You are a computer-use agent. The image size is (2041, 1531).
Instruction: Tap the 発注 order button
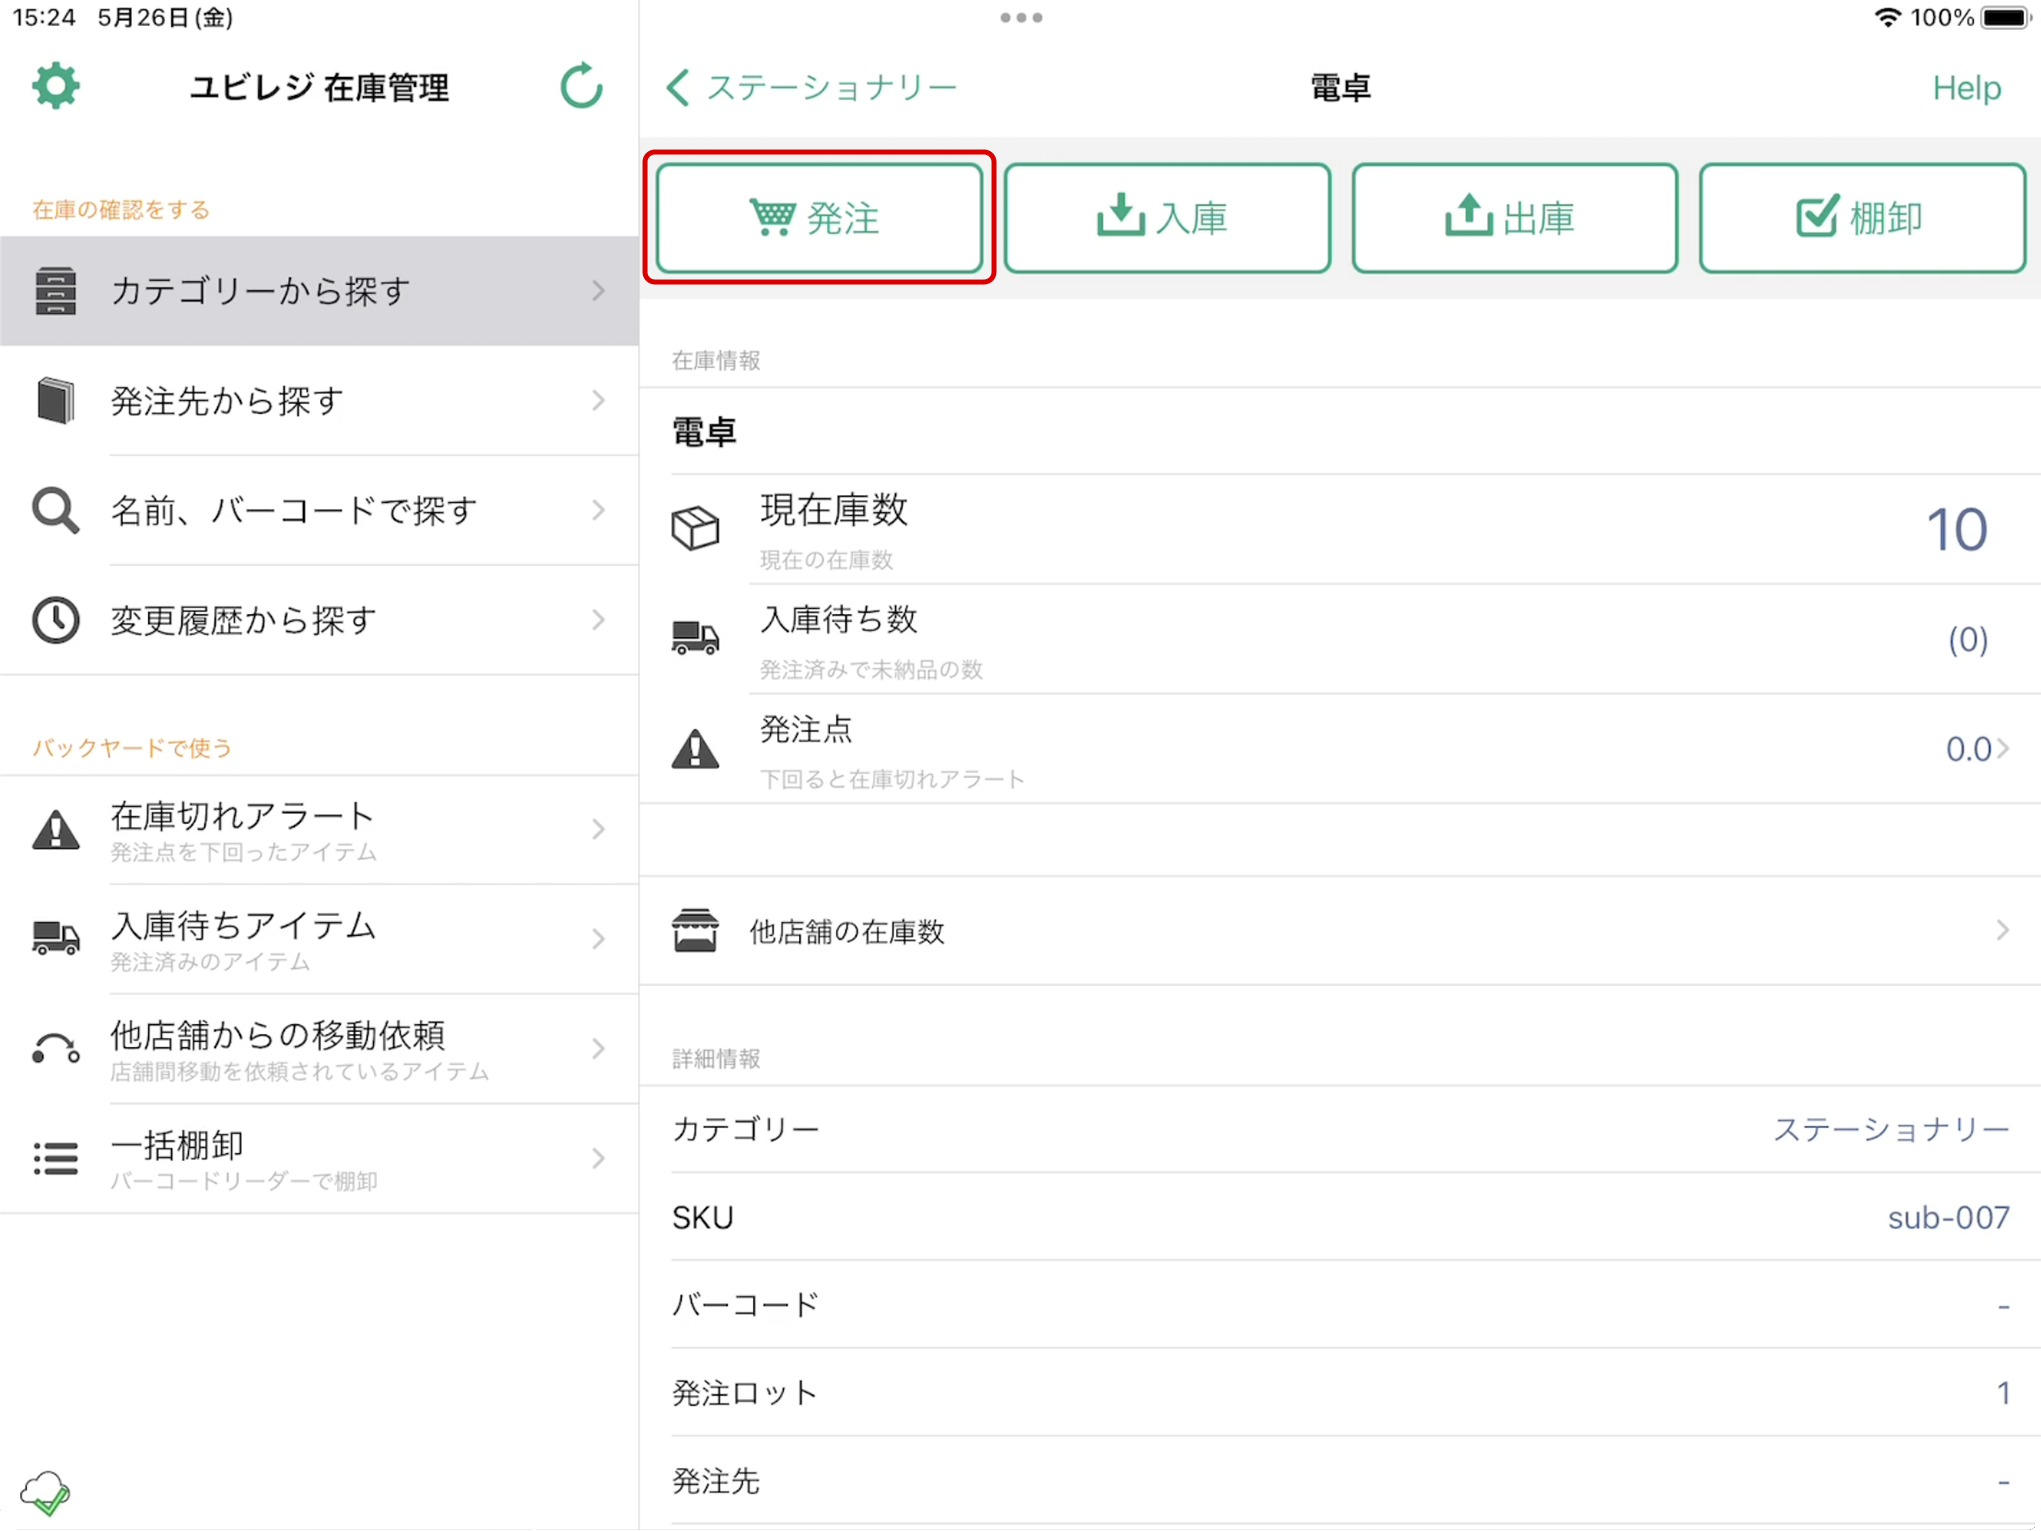click(819, 218)
